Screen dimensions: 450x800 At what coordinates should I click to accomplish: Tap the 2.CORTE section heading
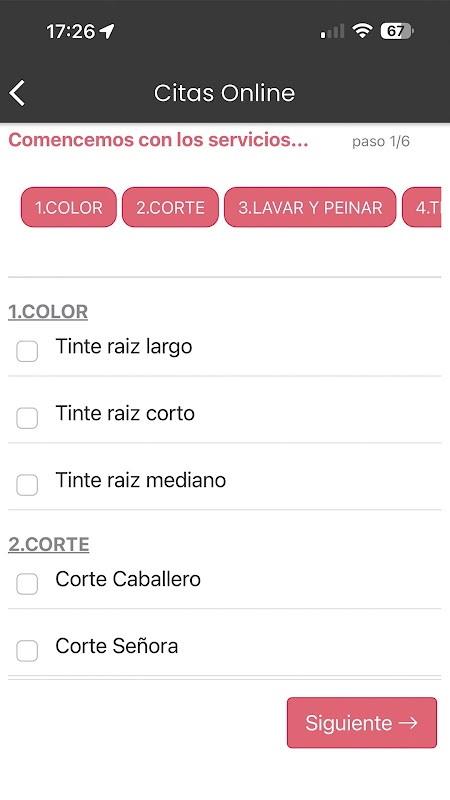(x=48, y=544)
